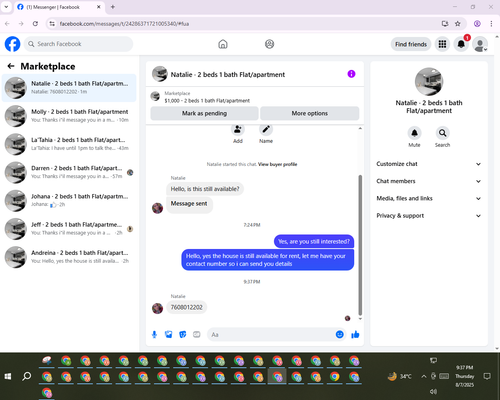Image resolution: width=500 pixels, height=400 pixels.
Task: Go back using the Marketplace arrow
Action: [x=11, y=66]
